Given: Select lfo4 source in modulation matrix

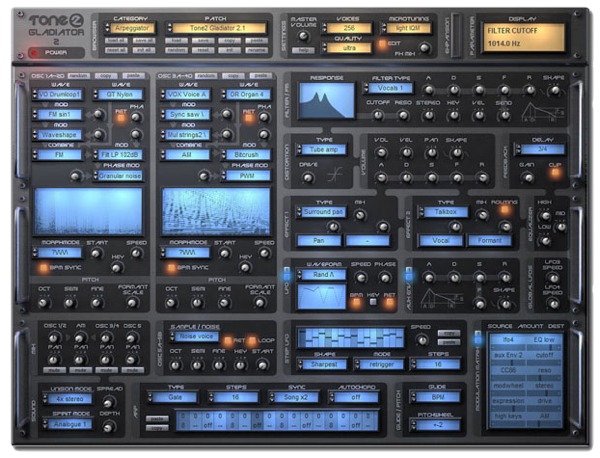Looking at the screenshot, I should click(508, 340).
